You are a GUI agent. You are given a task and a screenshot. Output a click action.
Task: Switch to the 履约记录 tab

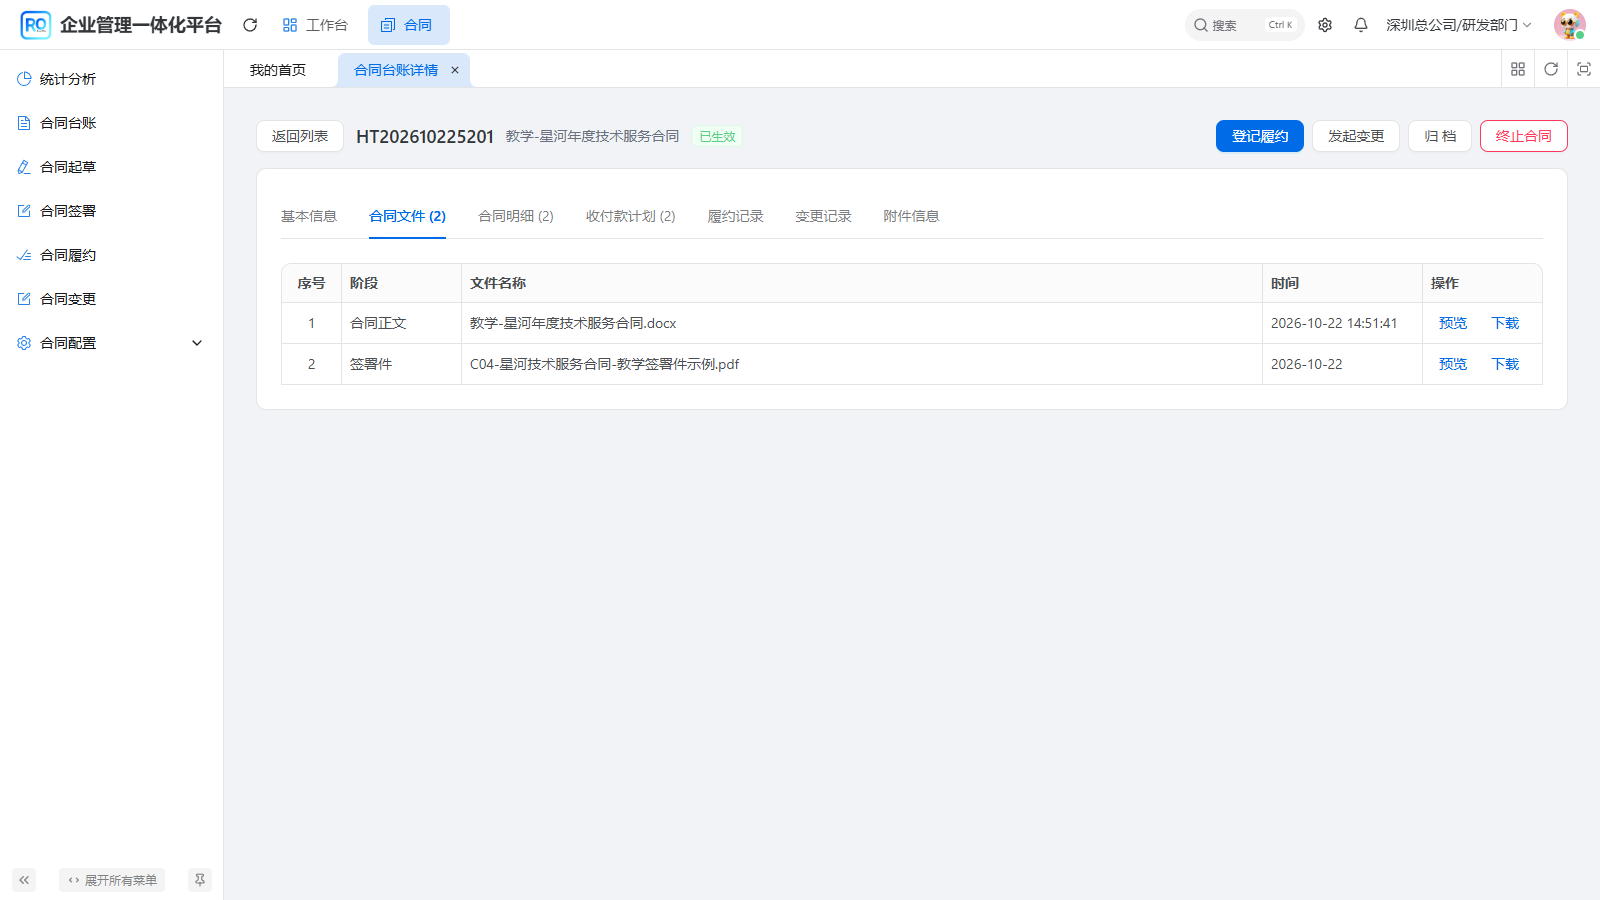point(736,216)
